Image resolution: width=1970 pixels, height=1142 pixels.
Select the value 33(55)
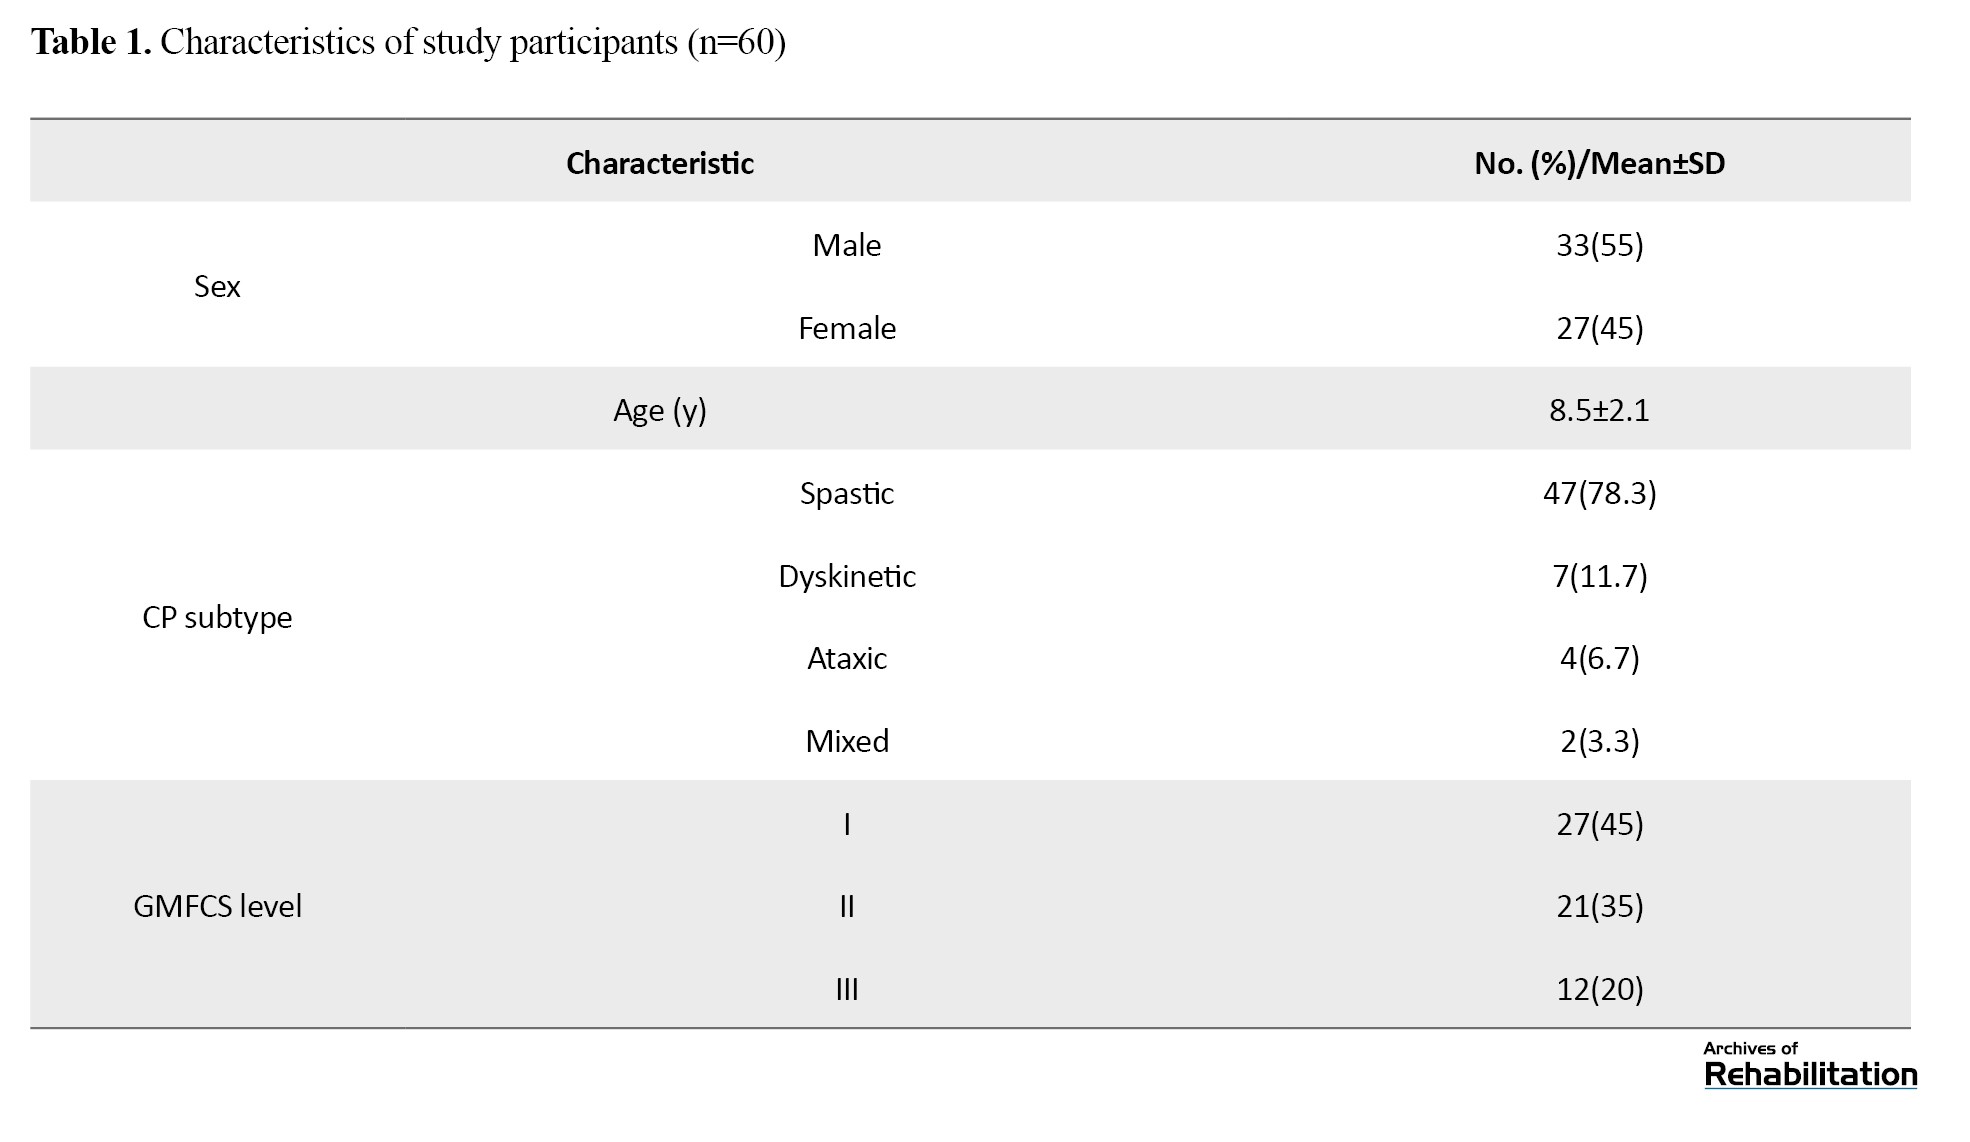tap(1599, 245)
